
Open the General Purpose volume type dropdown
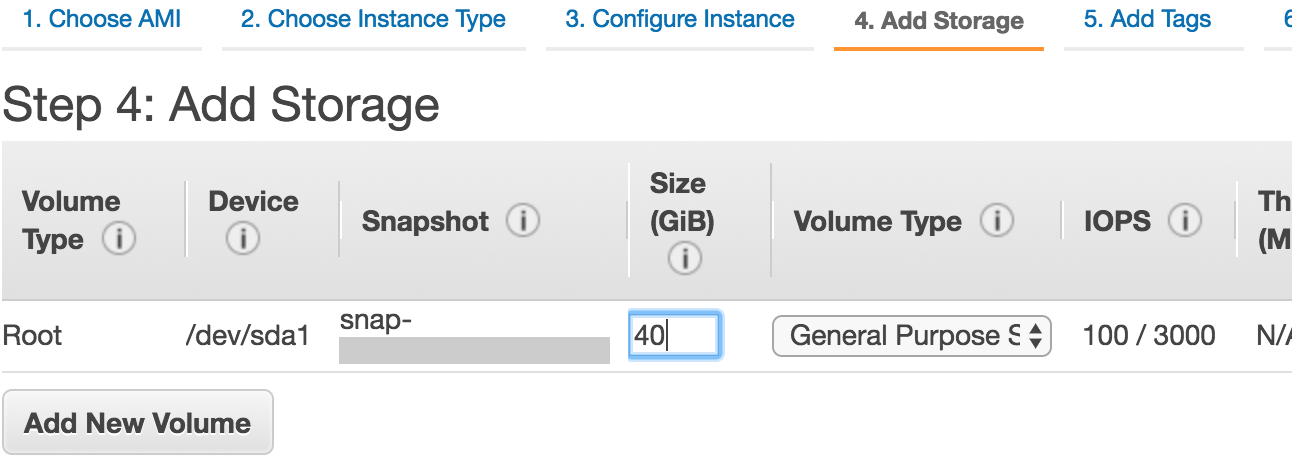tap(911, 336)
